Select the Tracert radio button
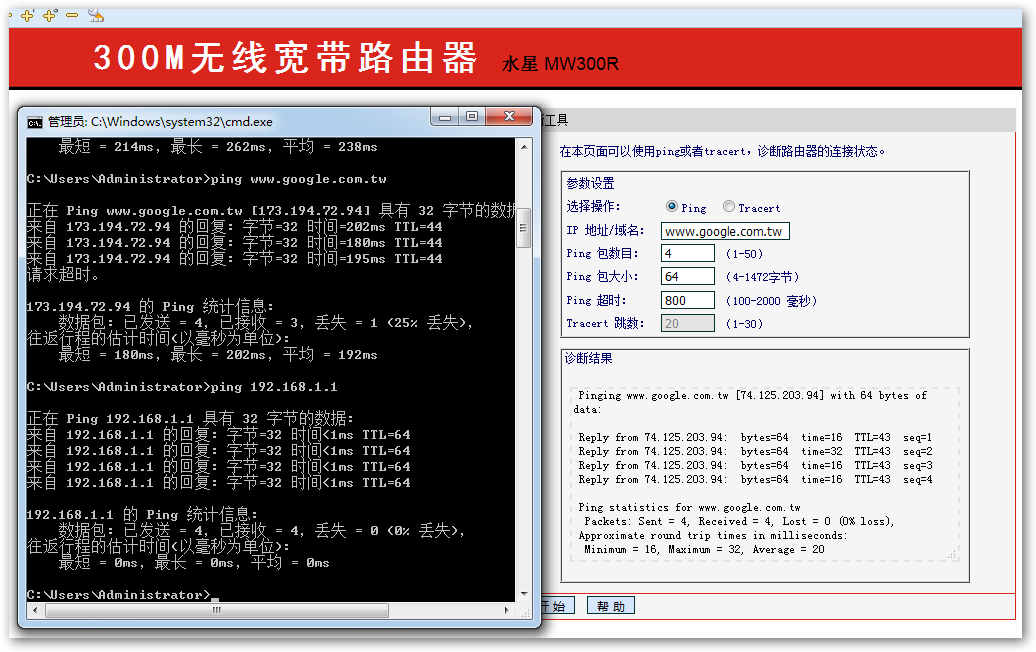The image size is (1036, 652). (728, 206)
